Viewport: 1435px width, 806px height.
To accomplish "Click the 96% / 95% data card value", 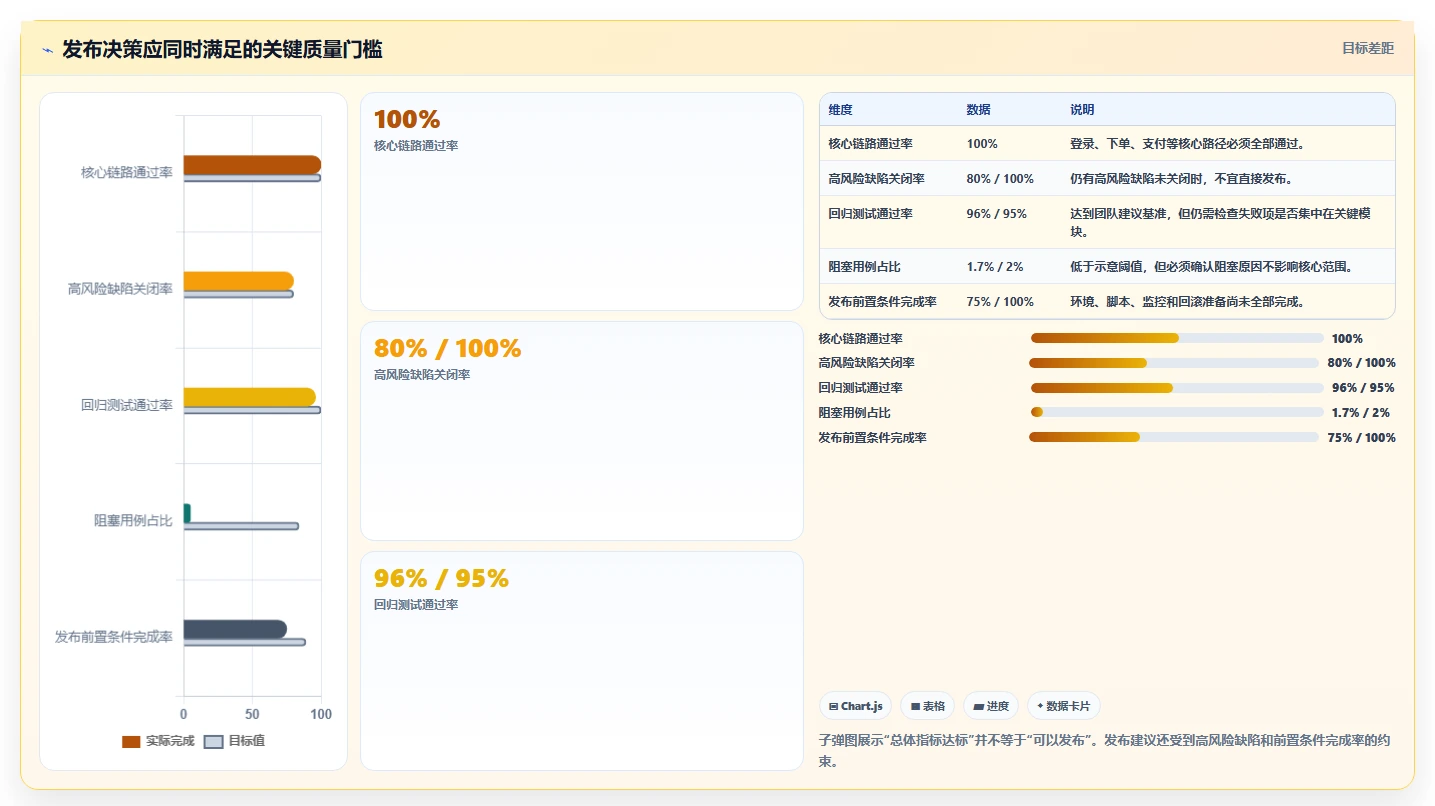I will tap(441, 579).
